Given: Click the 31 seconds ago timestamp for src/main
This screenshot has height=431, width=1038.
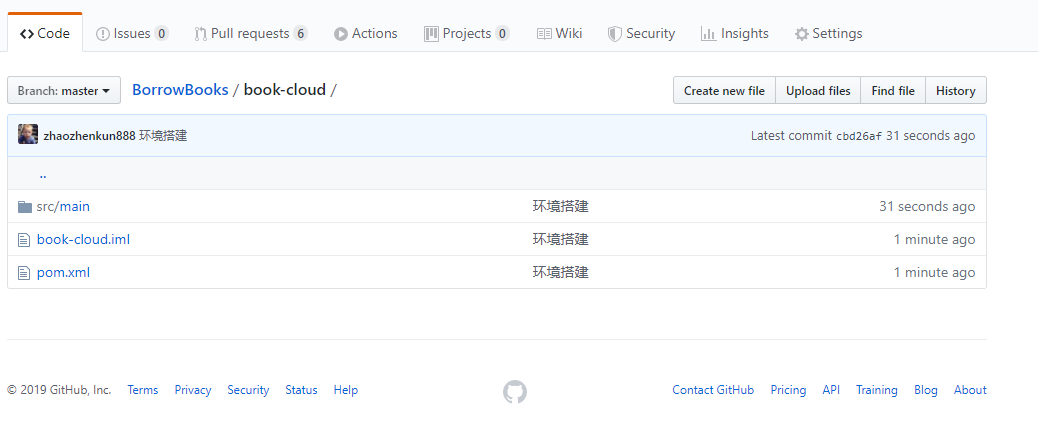Looking at the screenshot, I should 927,207.
